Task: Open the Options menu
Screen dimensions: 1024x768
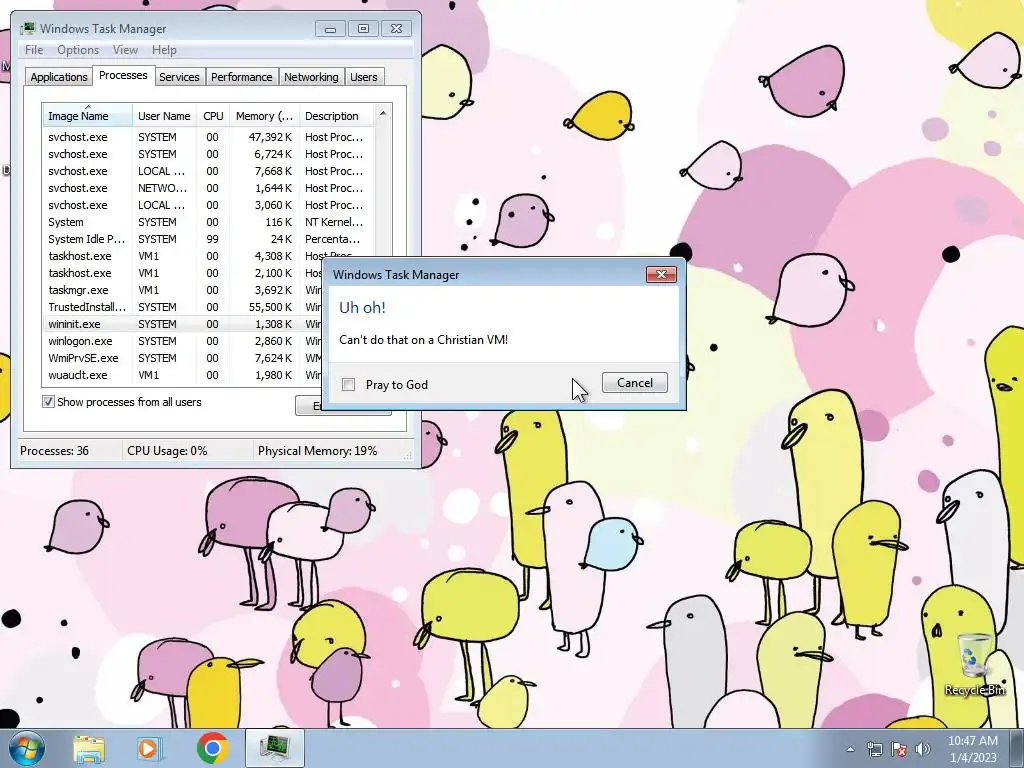Action: pos(78,50)
